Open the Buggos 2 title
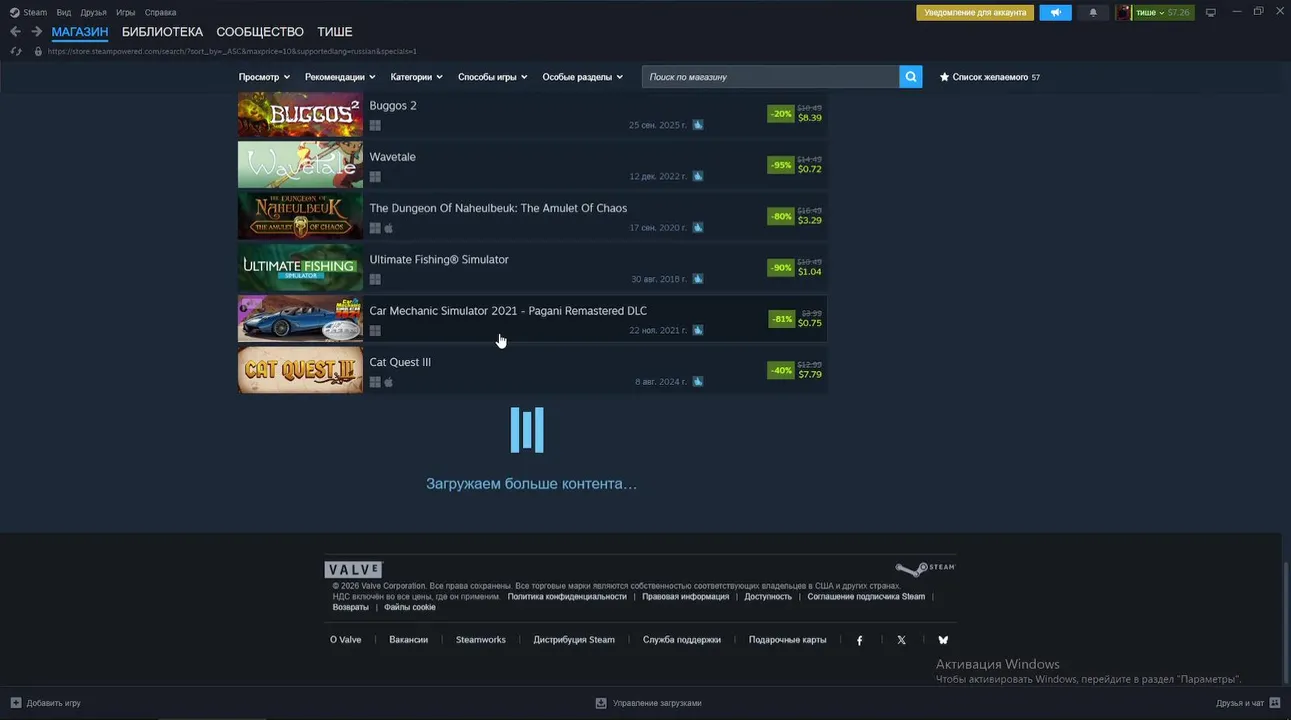 click(x=393, y=106)
